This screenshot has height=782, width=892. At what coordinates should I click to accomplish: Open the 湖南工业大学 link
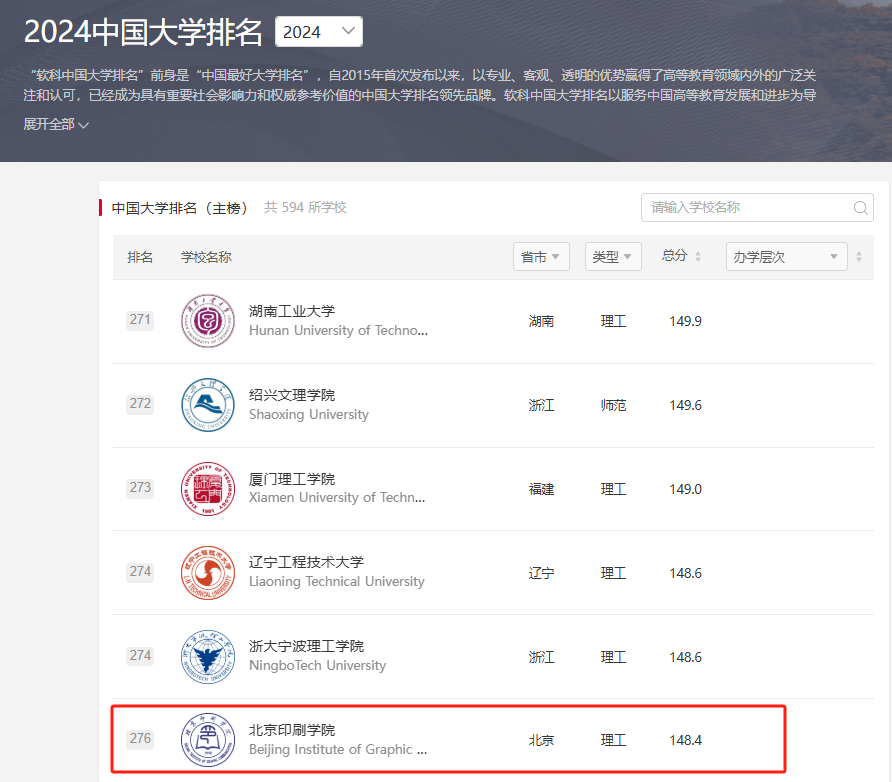[x=292, y=311]
